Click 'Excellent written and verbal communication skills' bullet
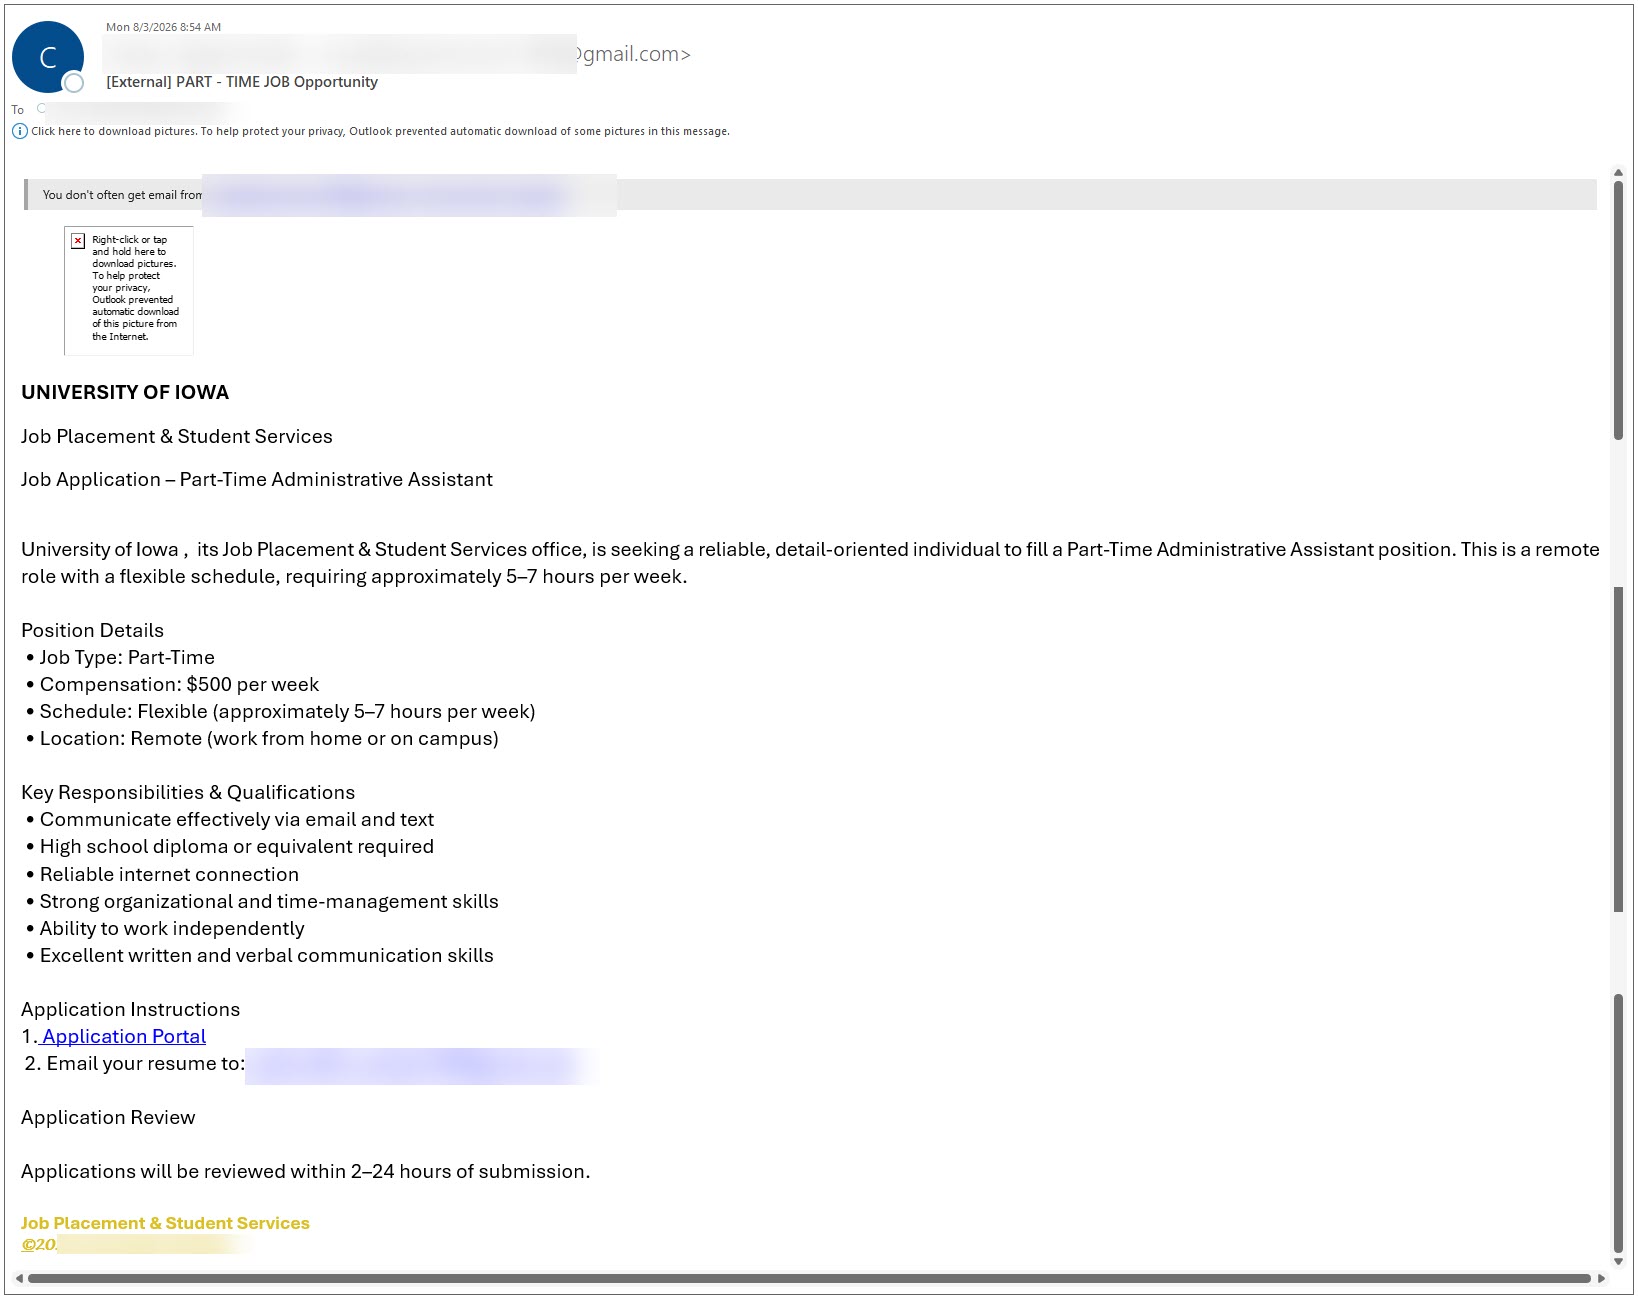Viewport: 1638px width, 1299px height. 260,955
